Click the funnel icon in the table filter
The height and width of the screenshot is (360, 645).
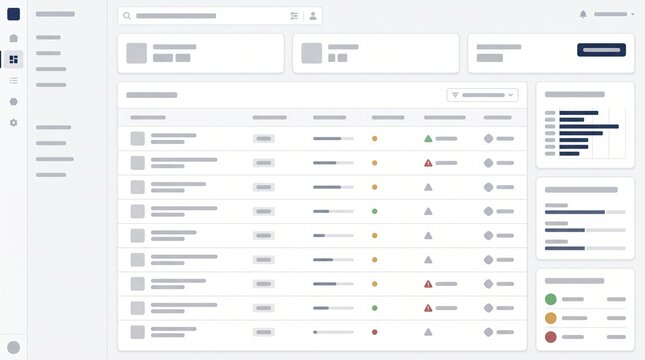[455, 95]
